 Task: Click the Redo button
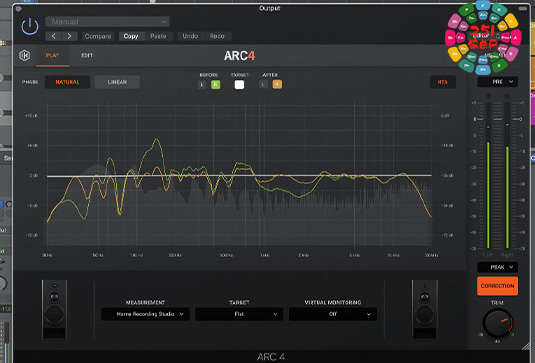tap(217, 36)
